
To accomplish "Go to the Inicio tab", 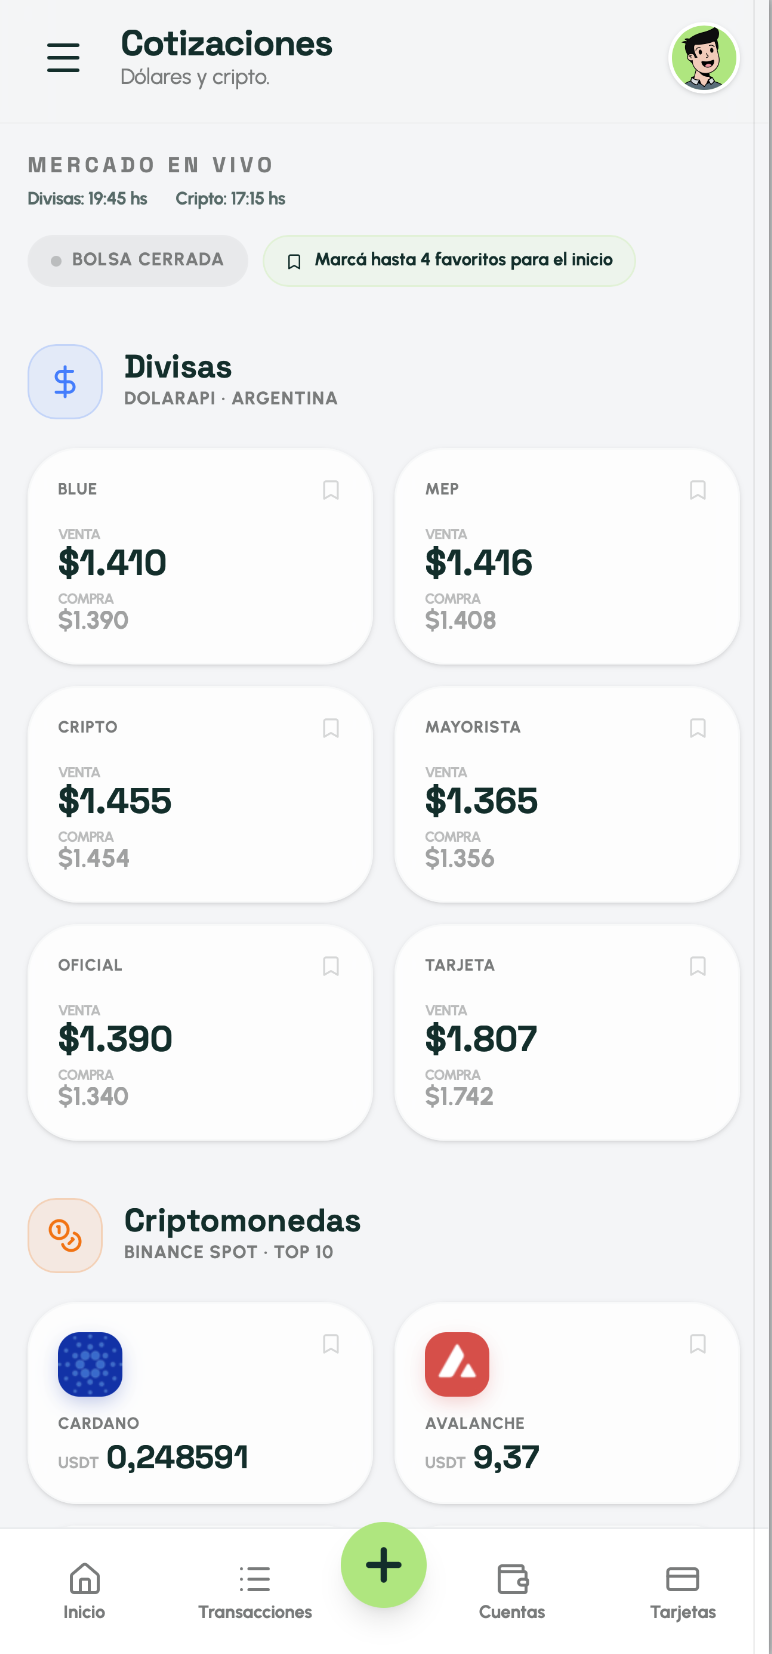I will point(84,1590).
